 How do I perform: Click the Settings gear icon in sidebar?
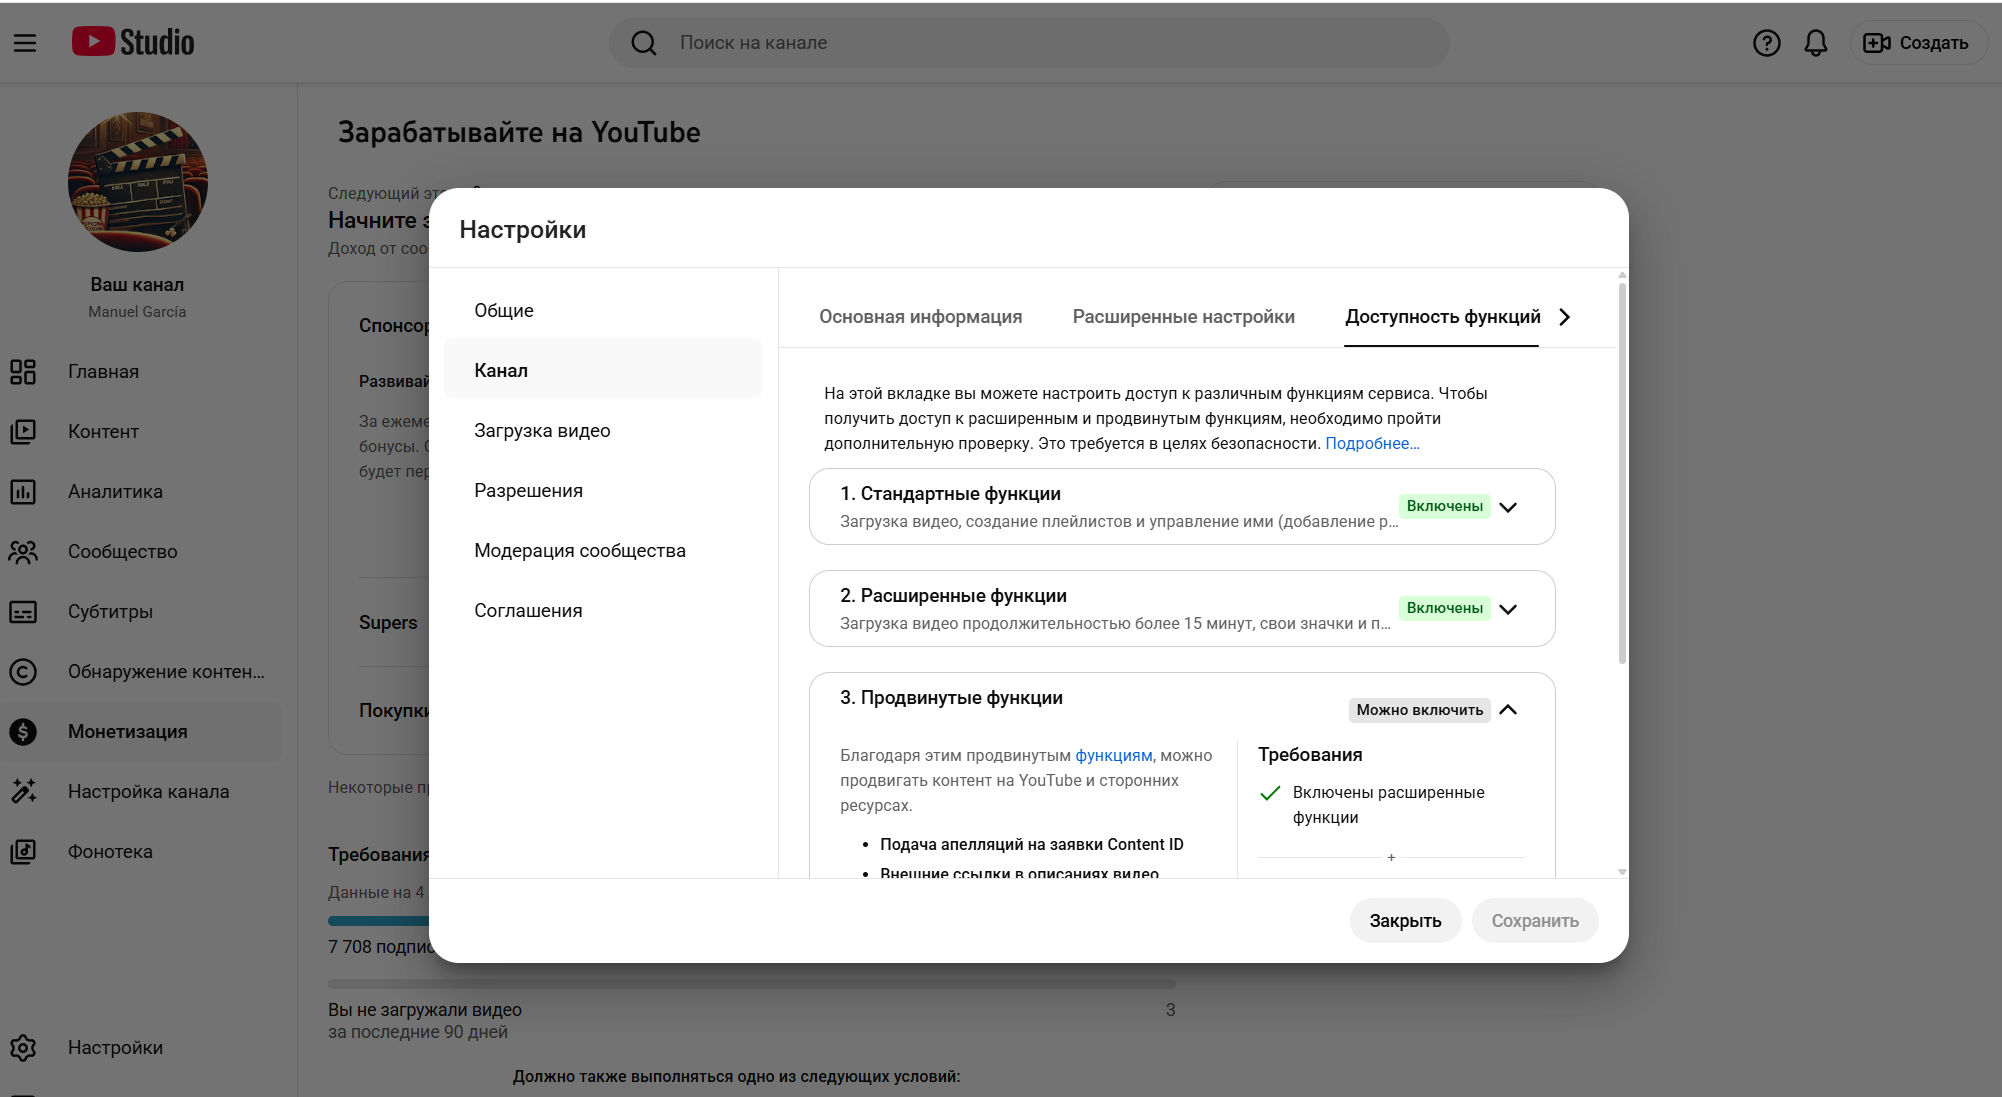23,1048
